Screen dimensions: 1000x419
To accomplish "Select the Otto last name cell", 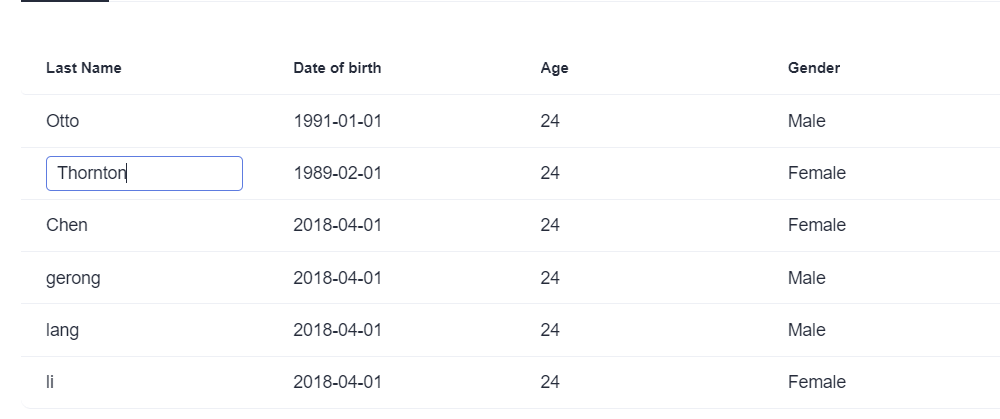I will tap(63, 121).
